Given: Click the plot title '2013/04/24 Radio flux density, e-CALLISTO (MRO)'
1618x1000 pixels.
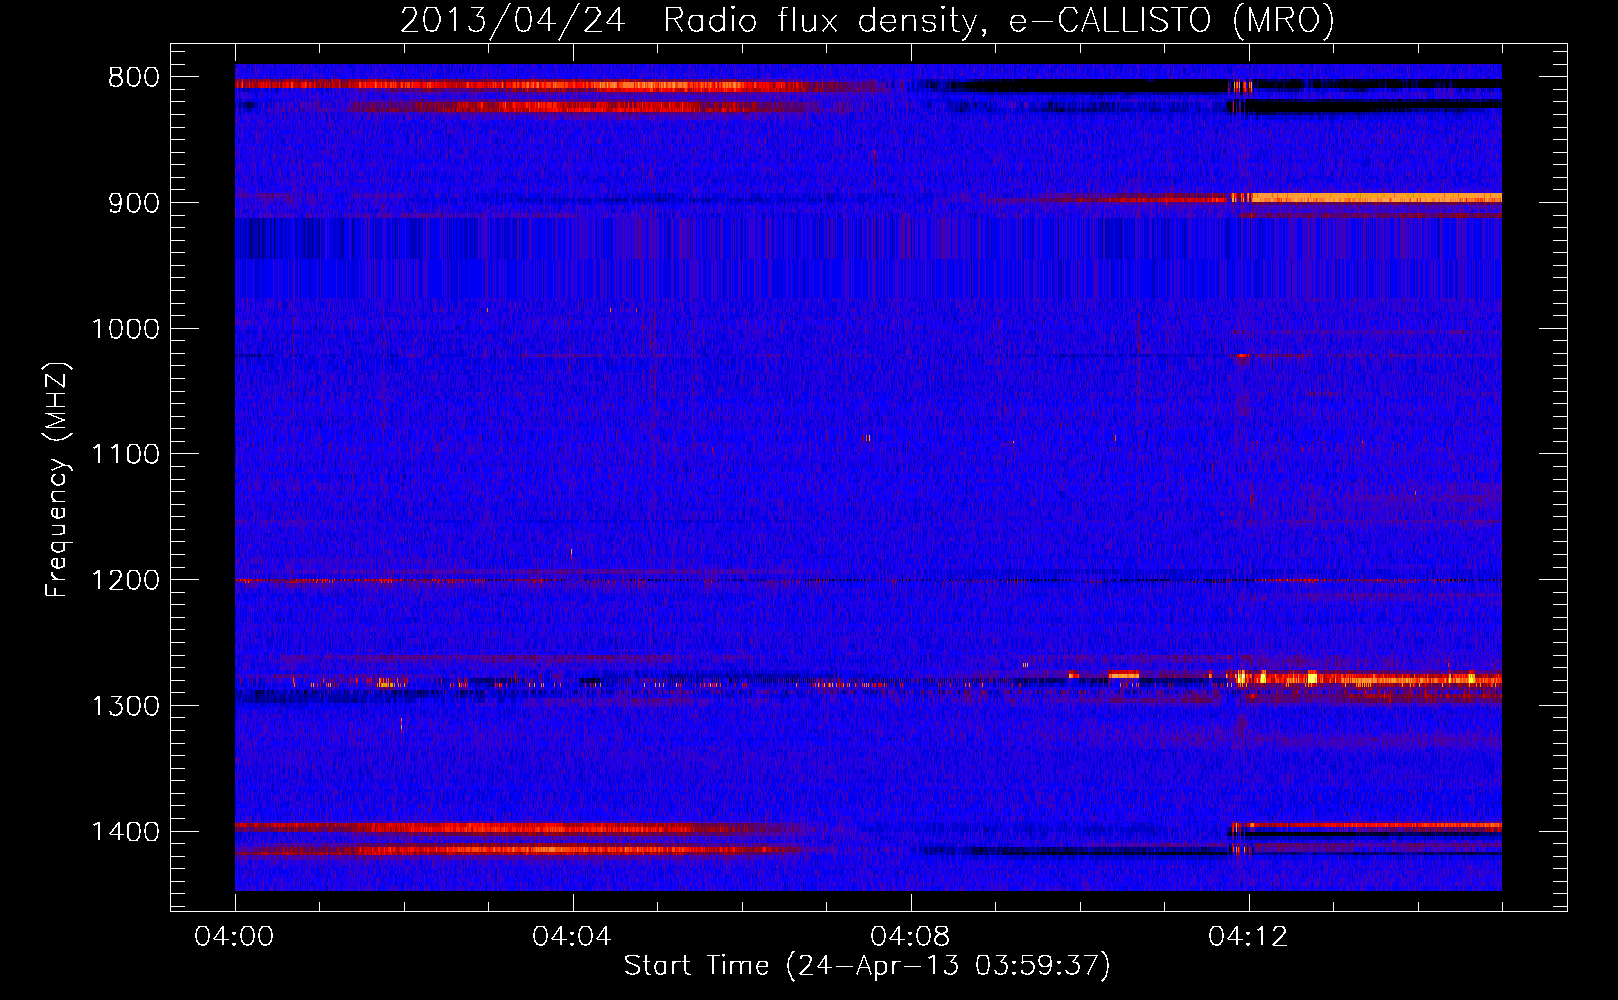Looking at the screenshot, I should (867, 21).
